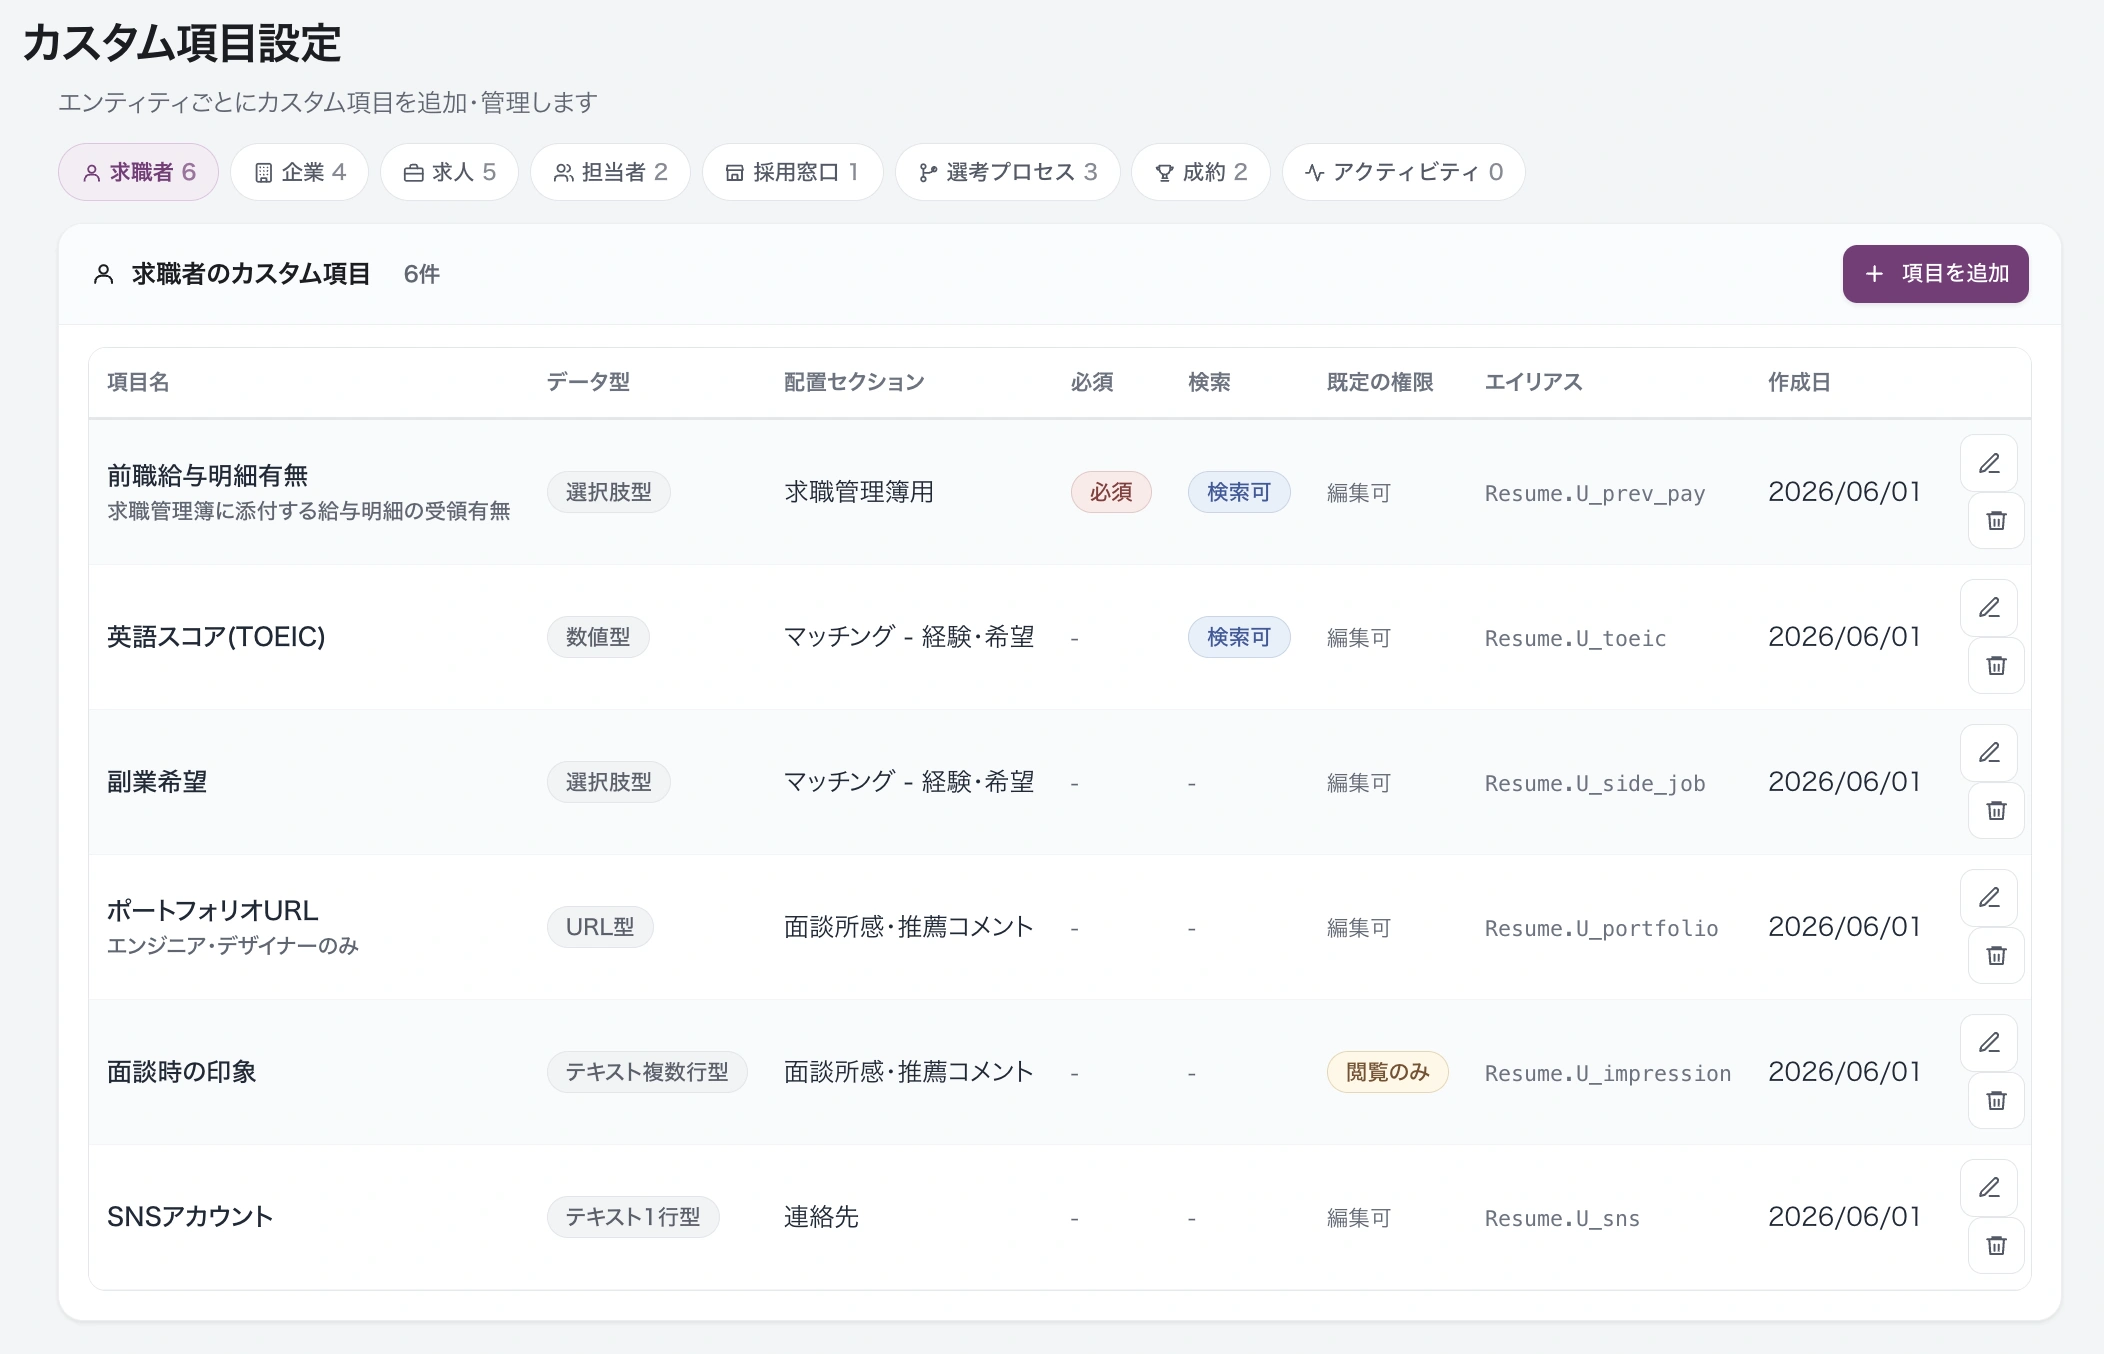The image size is (2104, 1354).
Task: Click the テキスト1行型 badge
Action: point(633,1217)
